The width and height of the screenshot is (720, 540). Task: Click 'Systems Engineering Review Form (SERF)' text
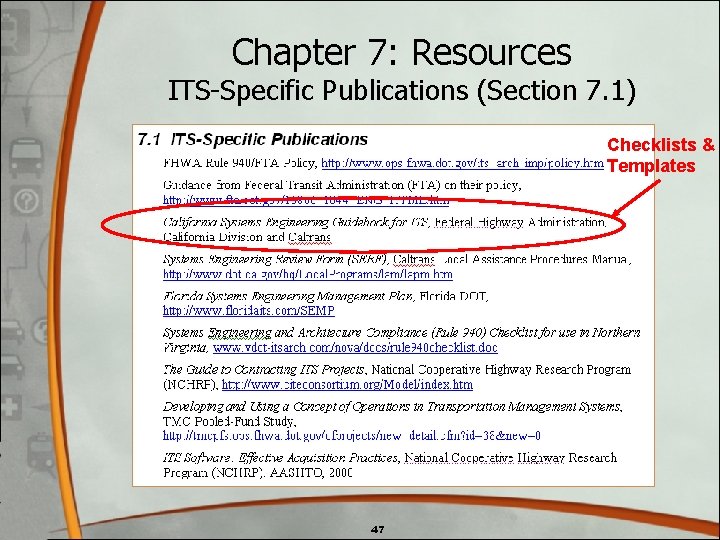[276, 259]
